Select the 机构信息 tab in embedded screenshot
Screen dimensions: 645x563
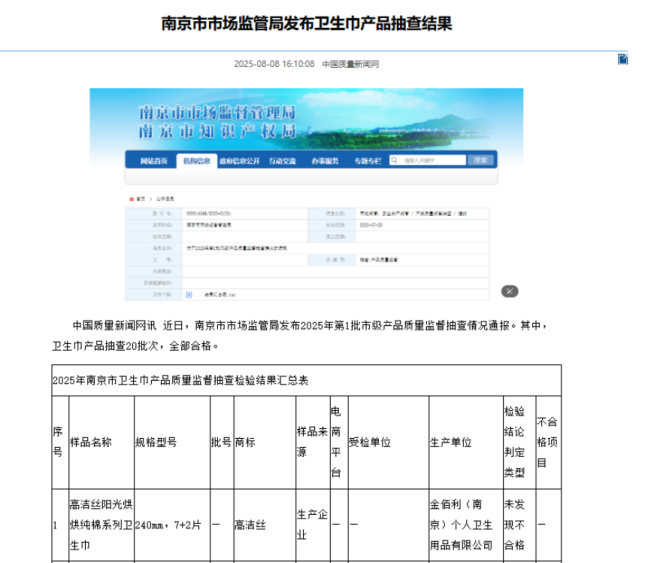tap(196, 161)
